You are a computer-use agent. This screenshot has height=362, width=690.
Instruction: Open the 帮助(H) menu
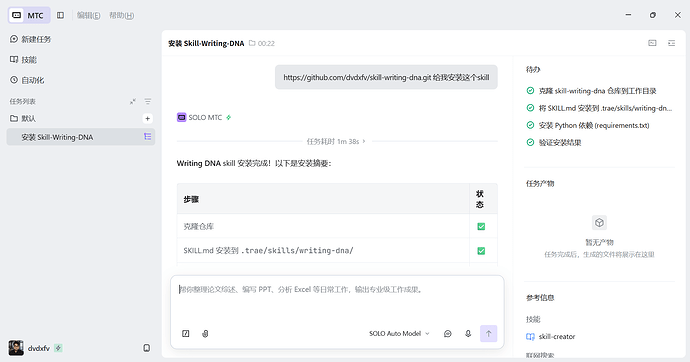(121, 15)
